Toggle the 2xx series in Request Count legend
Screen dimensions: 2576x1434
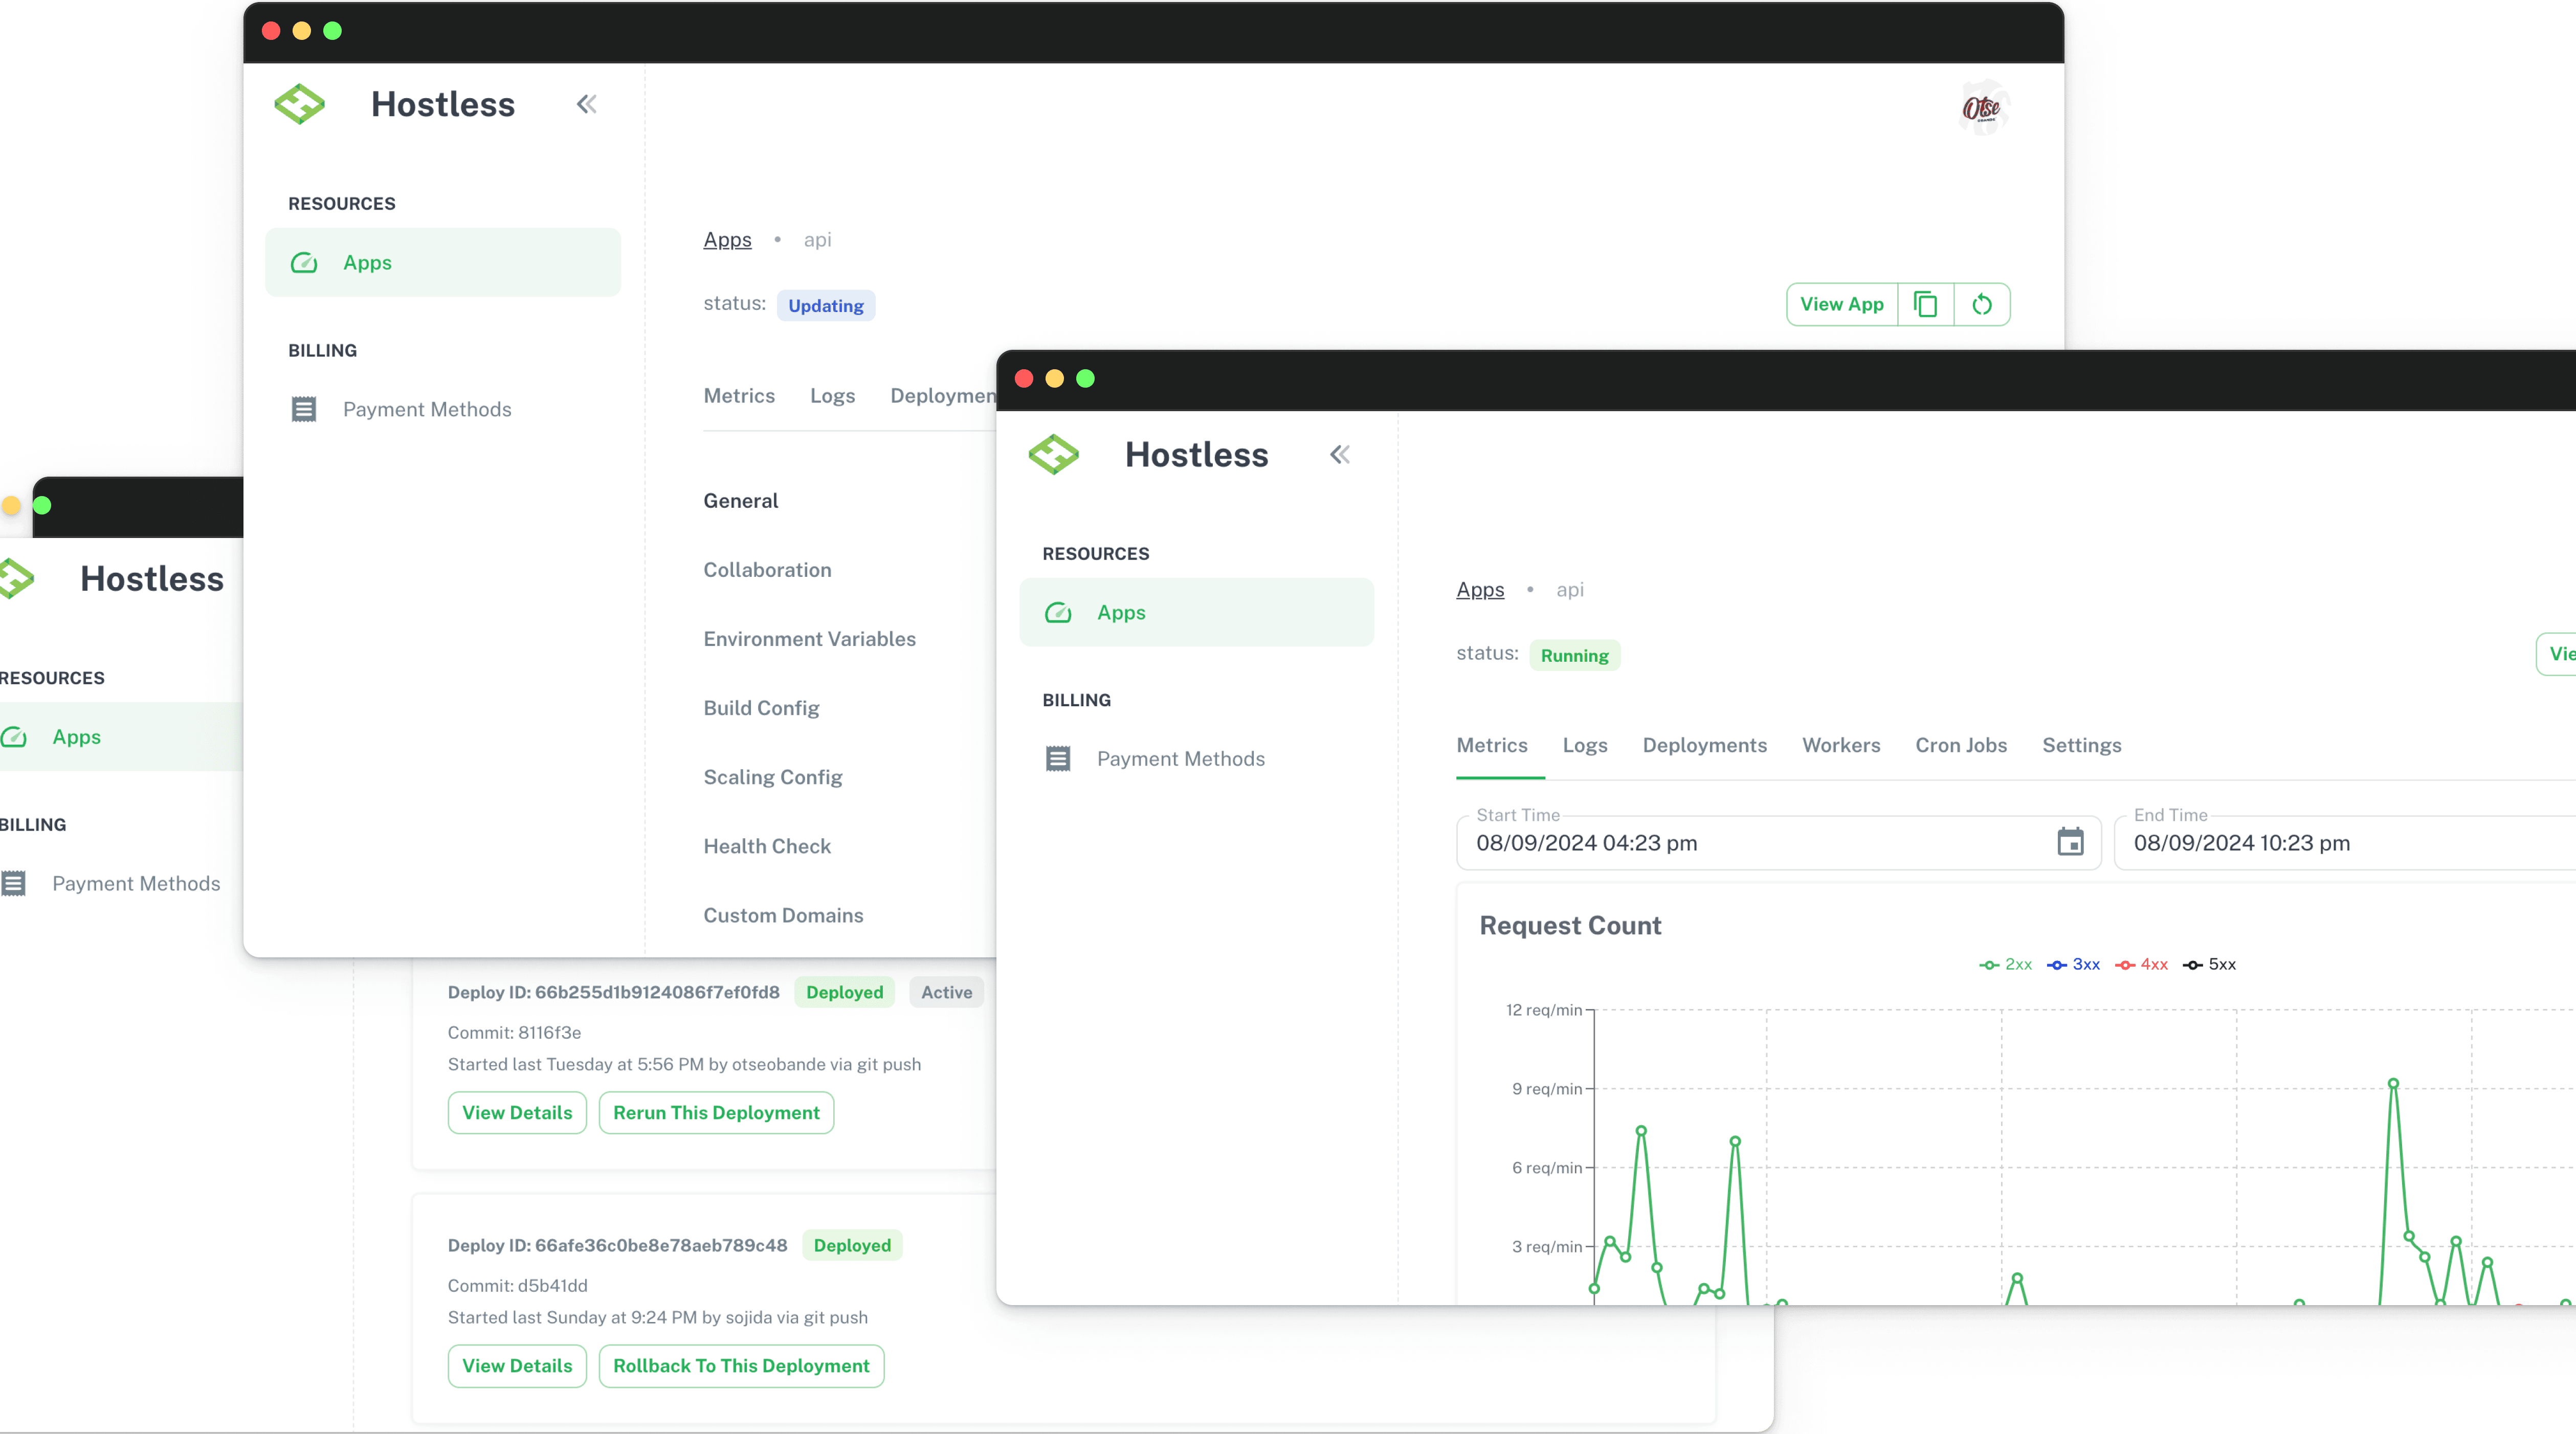[2005, 964]
